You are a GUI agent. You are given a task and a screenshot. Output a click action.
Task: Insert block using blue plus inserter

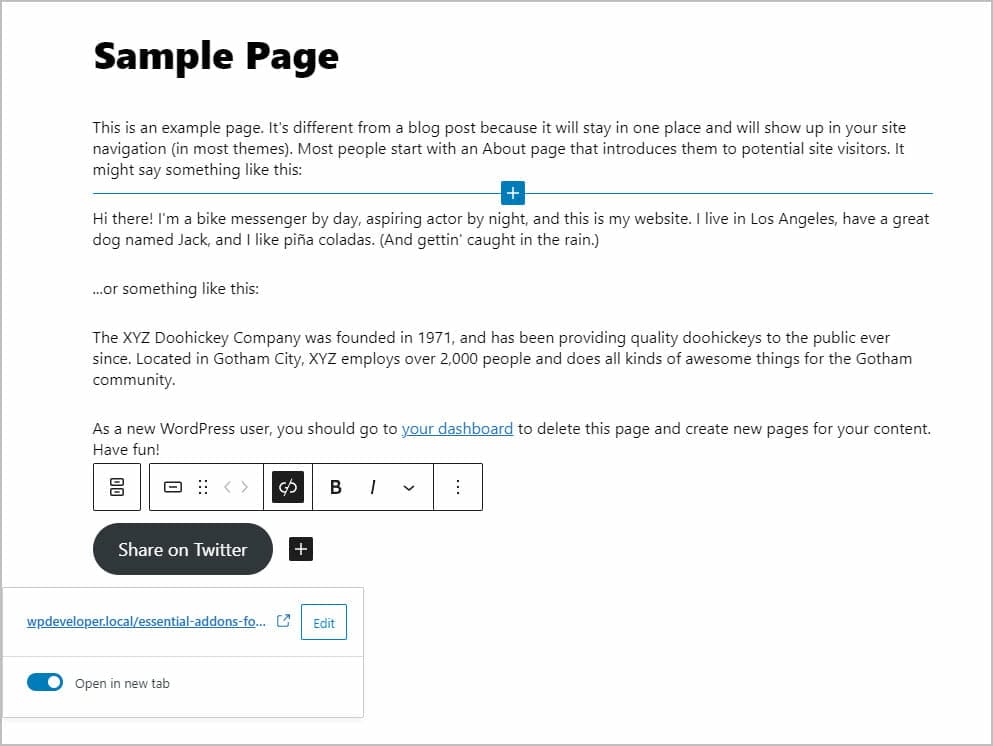[513, 193]
